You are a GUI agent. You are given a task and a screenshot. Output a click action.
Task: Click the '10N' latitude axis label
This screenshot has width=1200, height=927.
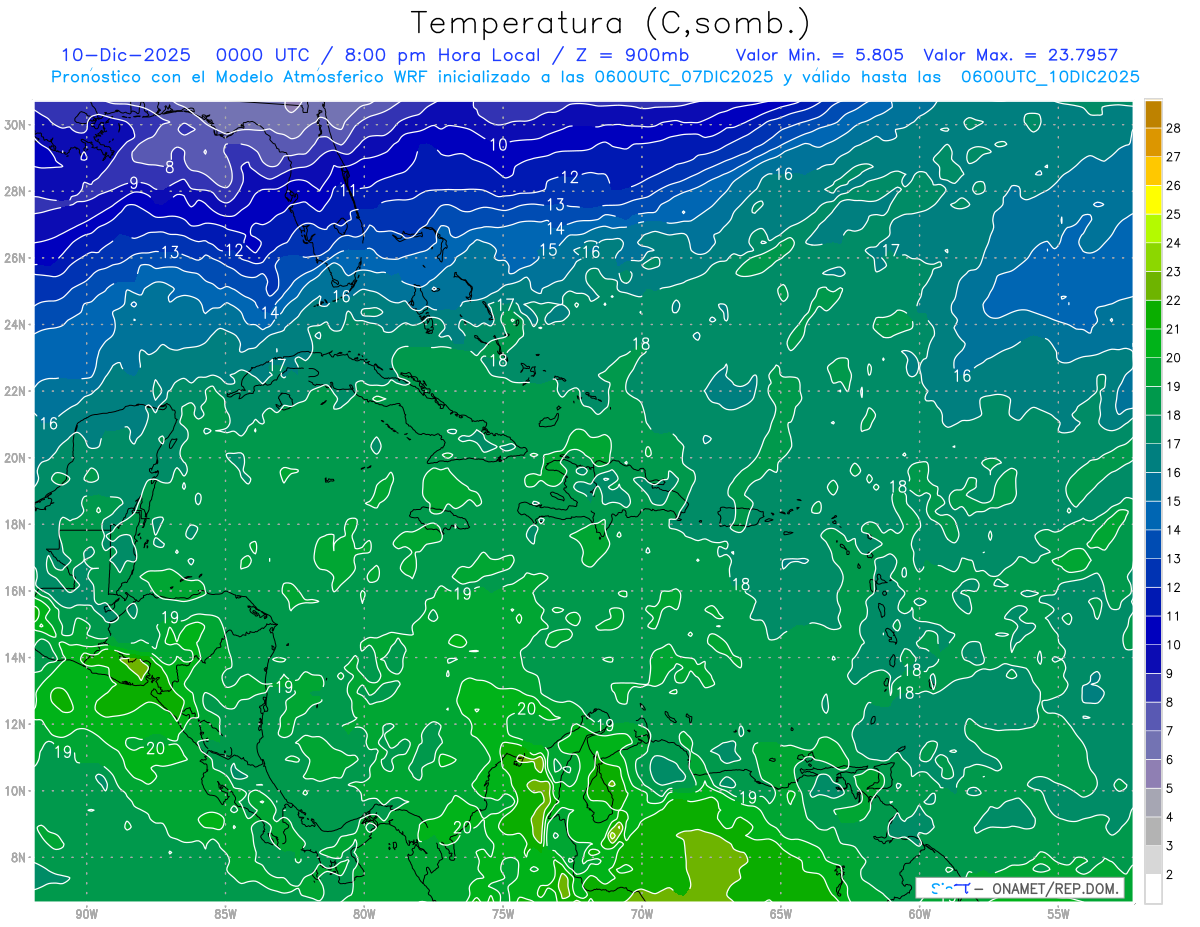pyautogui.click(x=15, y=791)
